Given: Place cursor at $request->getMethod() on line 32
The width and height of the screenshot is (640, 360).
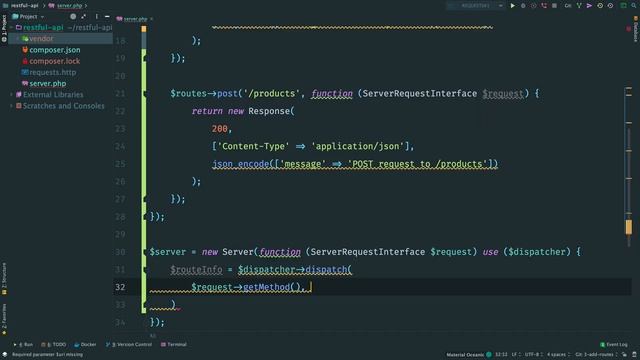Looking at the screenshot, I should 247,287.
